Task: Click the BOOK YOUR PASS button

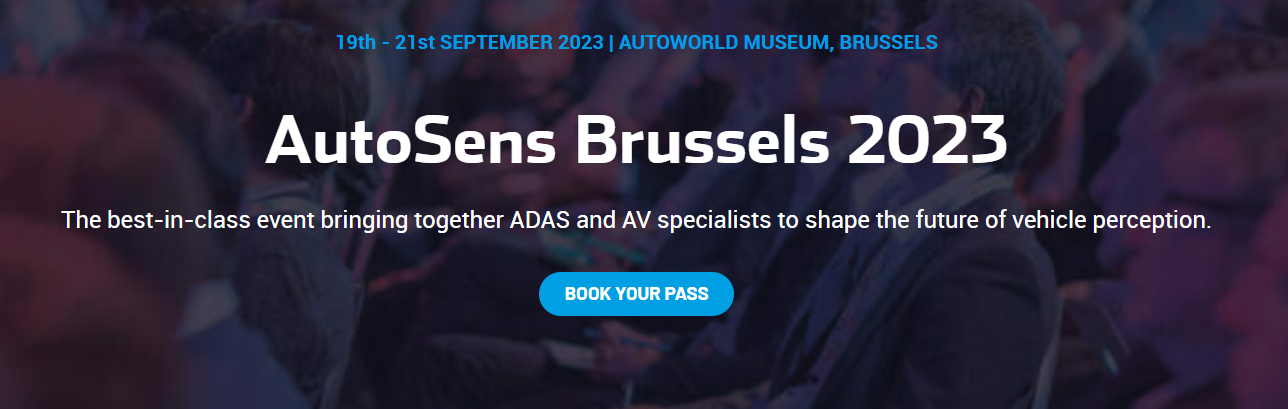Action: coord(636,294)
